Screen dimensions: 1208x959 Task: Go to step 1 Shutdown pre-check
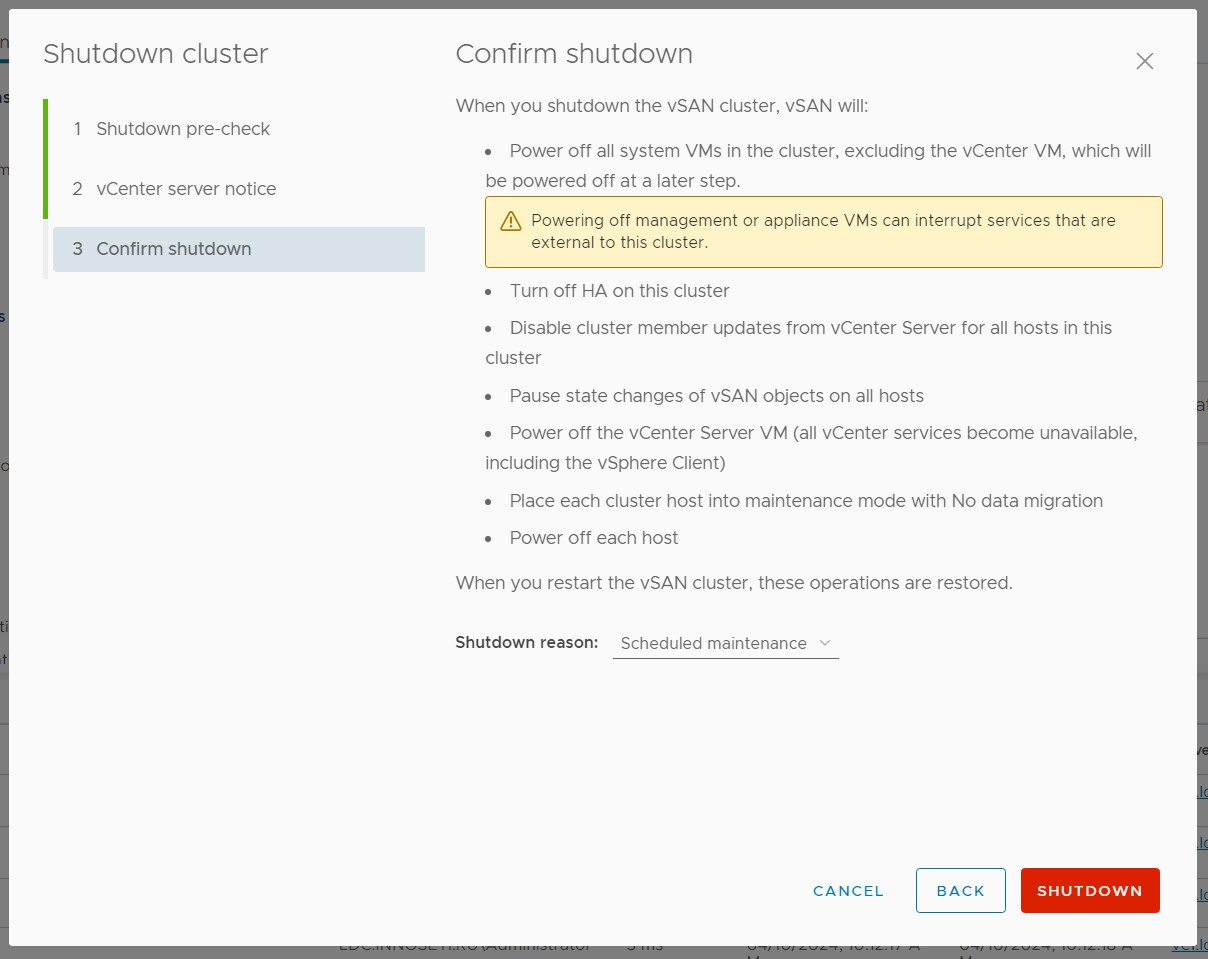coord(183,129)
